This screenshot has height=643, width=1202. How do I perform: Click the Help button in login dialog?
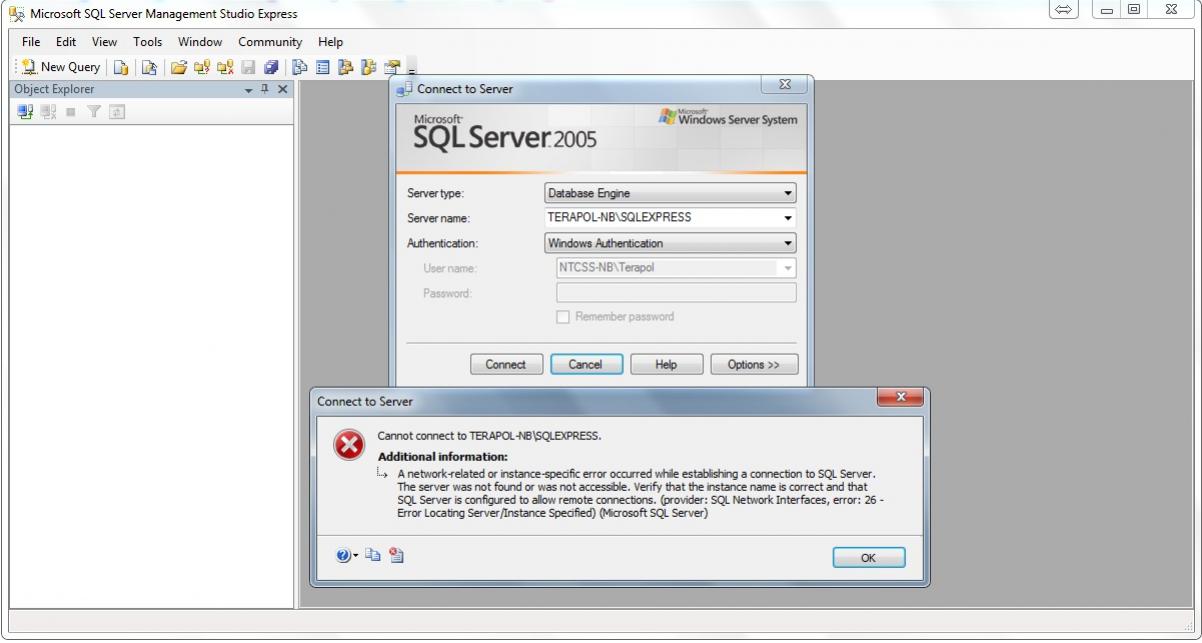point(666,364)
